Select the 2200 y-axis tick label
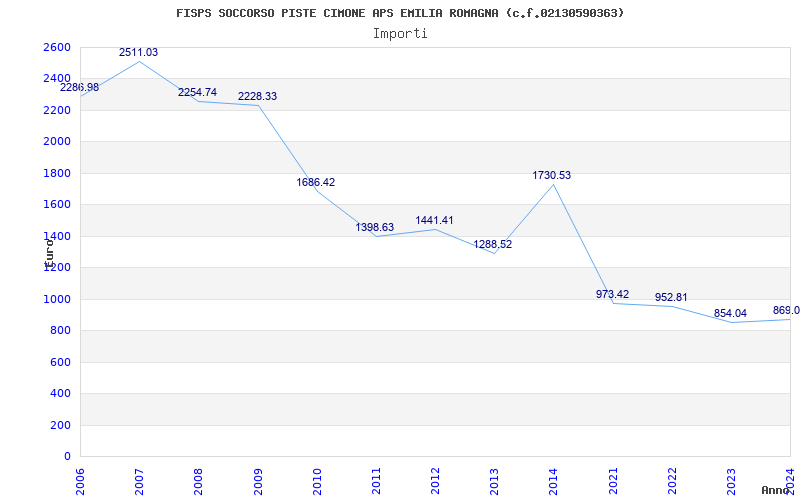 click(57, 110)
